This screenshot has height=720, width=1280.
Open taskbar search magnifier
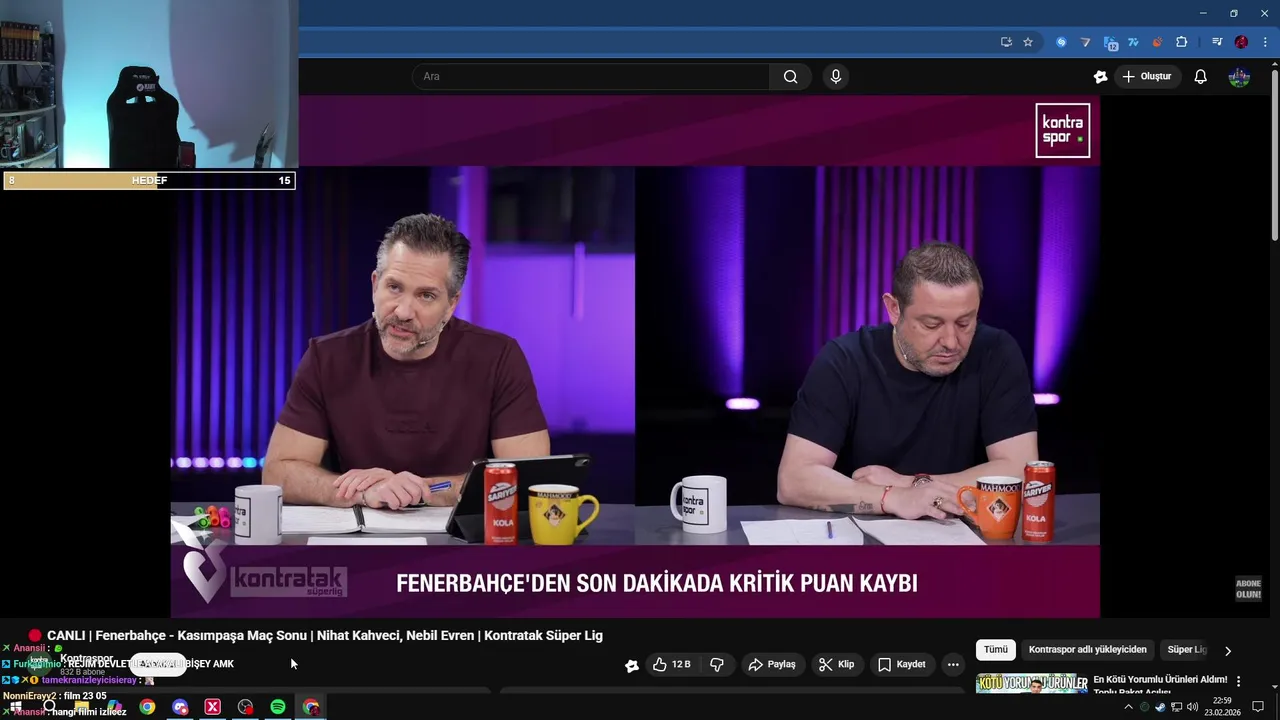49,707
